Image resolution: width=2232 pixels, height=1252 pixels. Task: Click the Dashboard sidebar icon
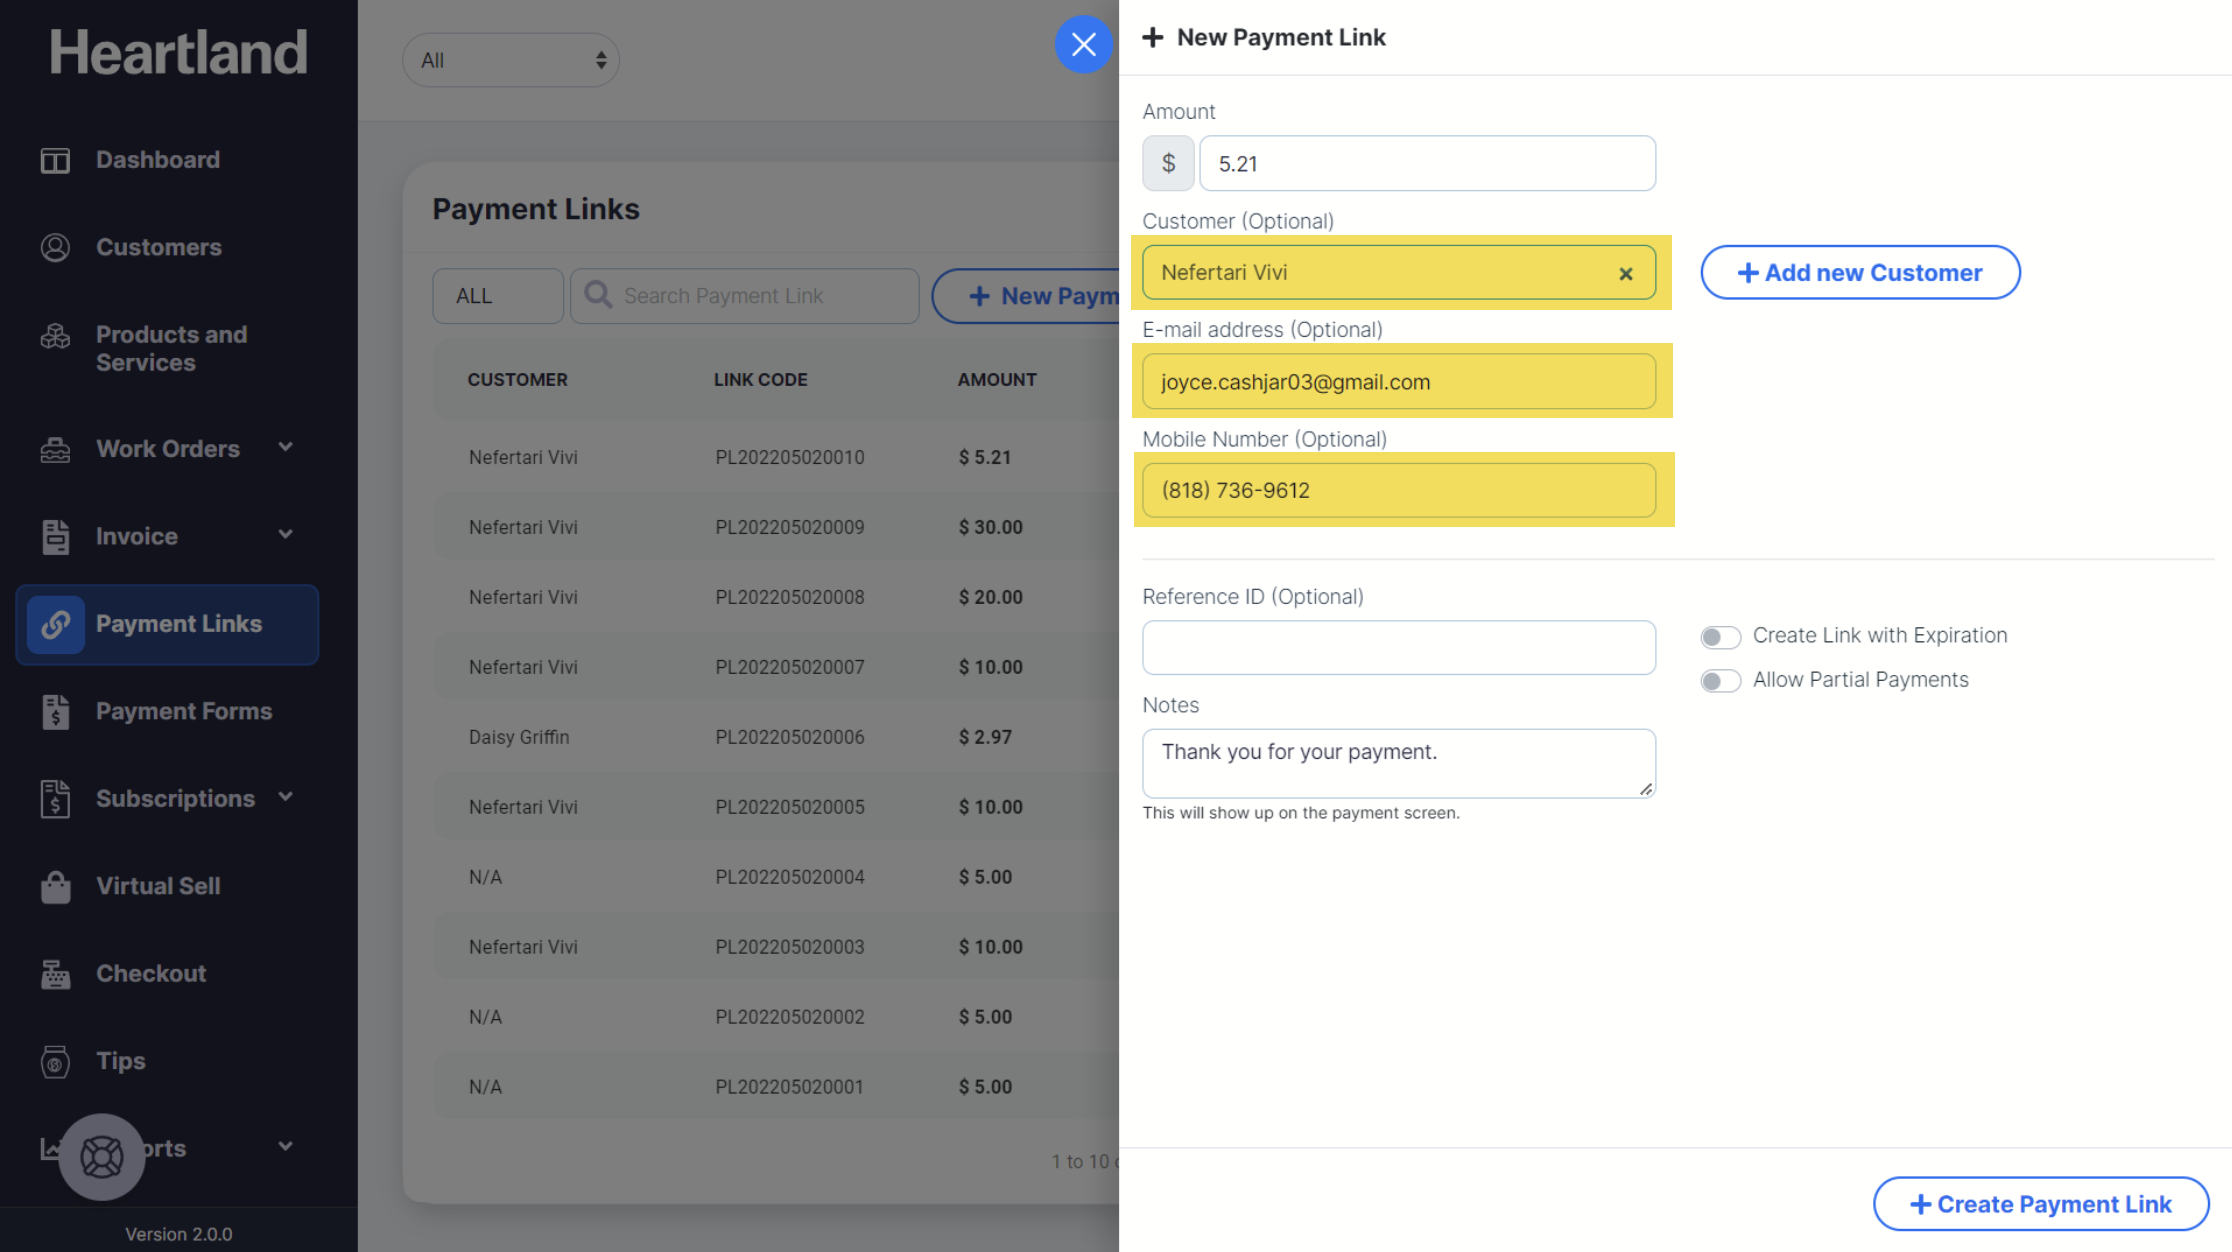55,160
